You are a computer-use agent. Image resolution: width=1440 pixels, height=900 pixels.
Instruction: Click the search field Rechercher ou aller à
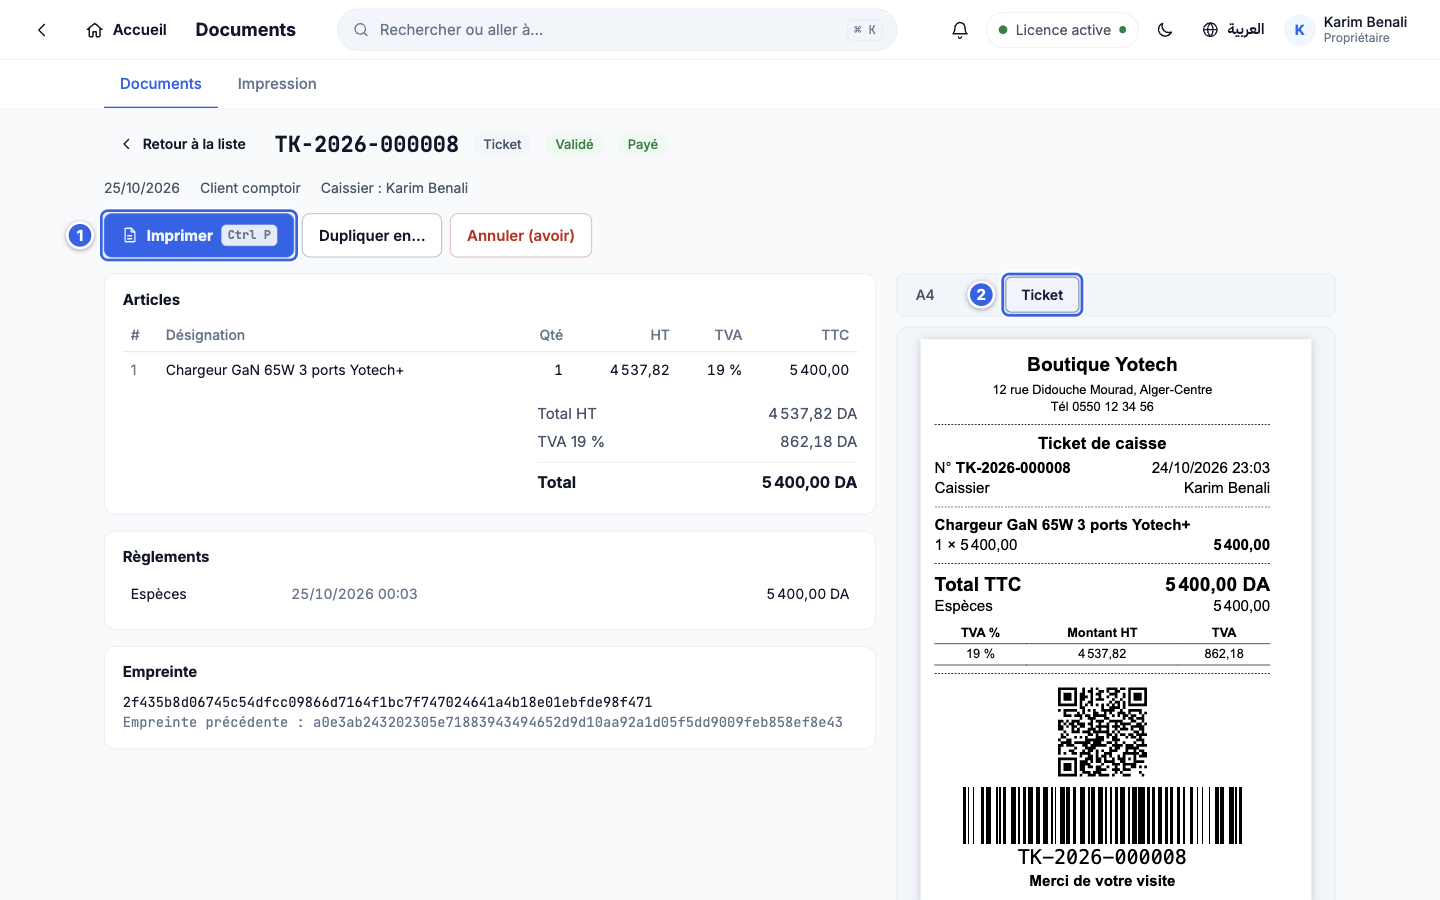617,30
